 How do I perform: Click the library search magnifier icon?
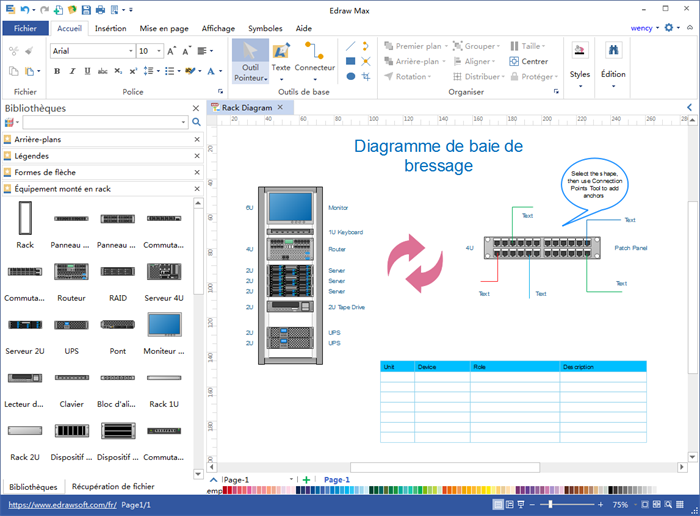tap(196, 122)
